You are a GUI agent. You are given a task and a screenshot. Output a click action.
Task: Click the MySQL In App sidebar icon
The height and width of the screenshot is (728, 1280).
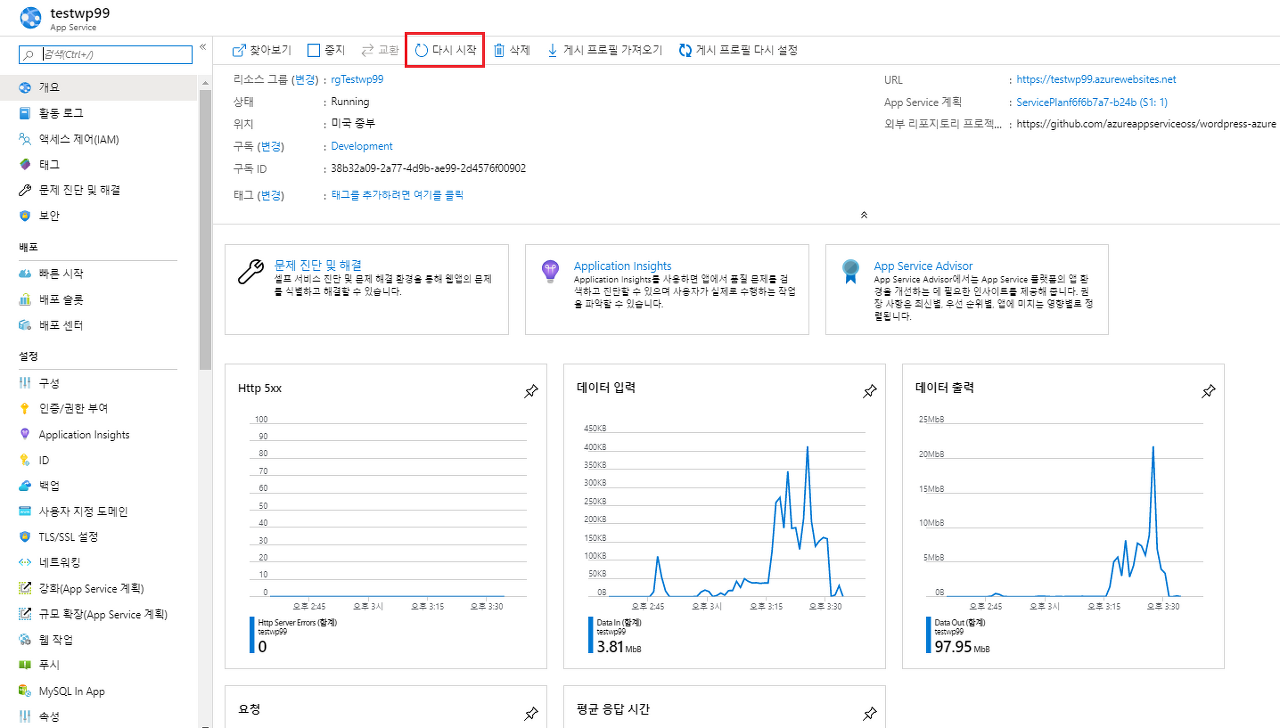(25, 691)
